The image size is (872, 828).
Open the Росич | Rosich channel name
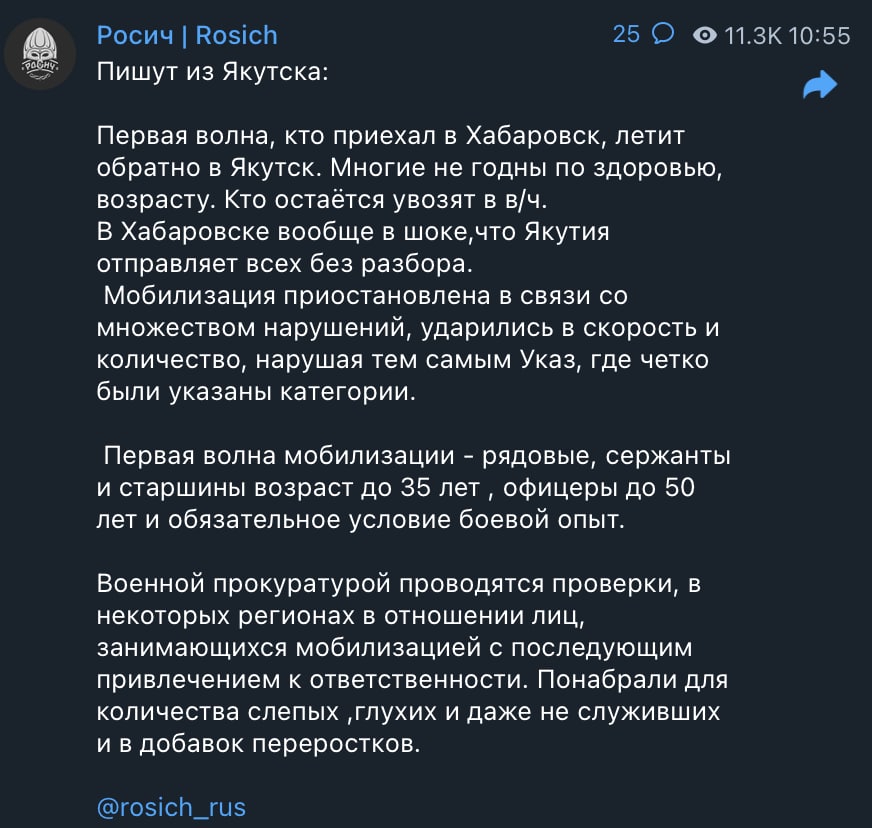[x=187, y=36]
